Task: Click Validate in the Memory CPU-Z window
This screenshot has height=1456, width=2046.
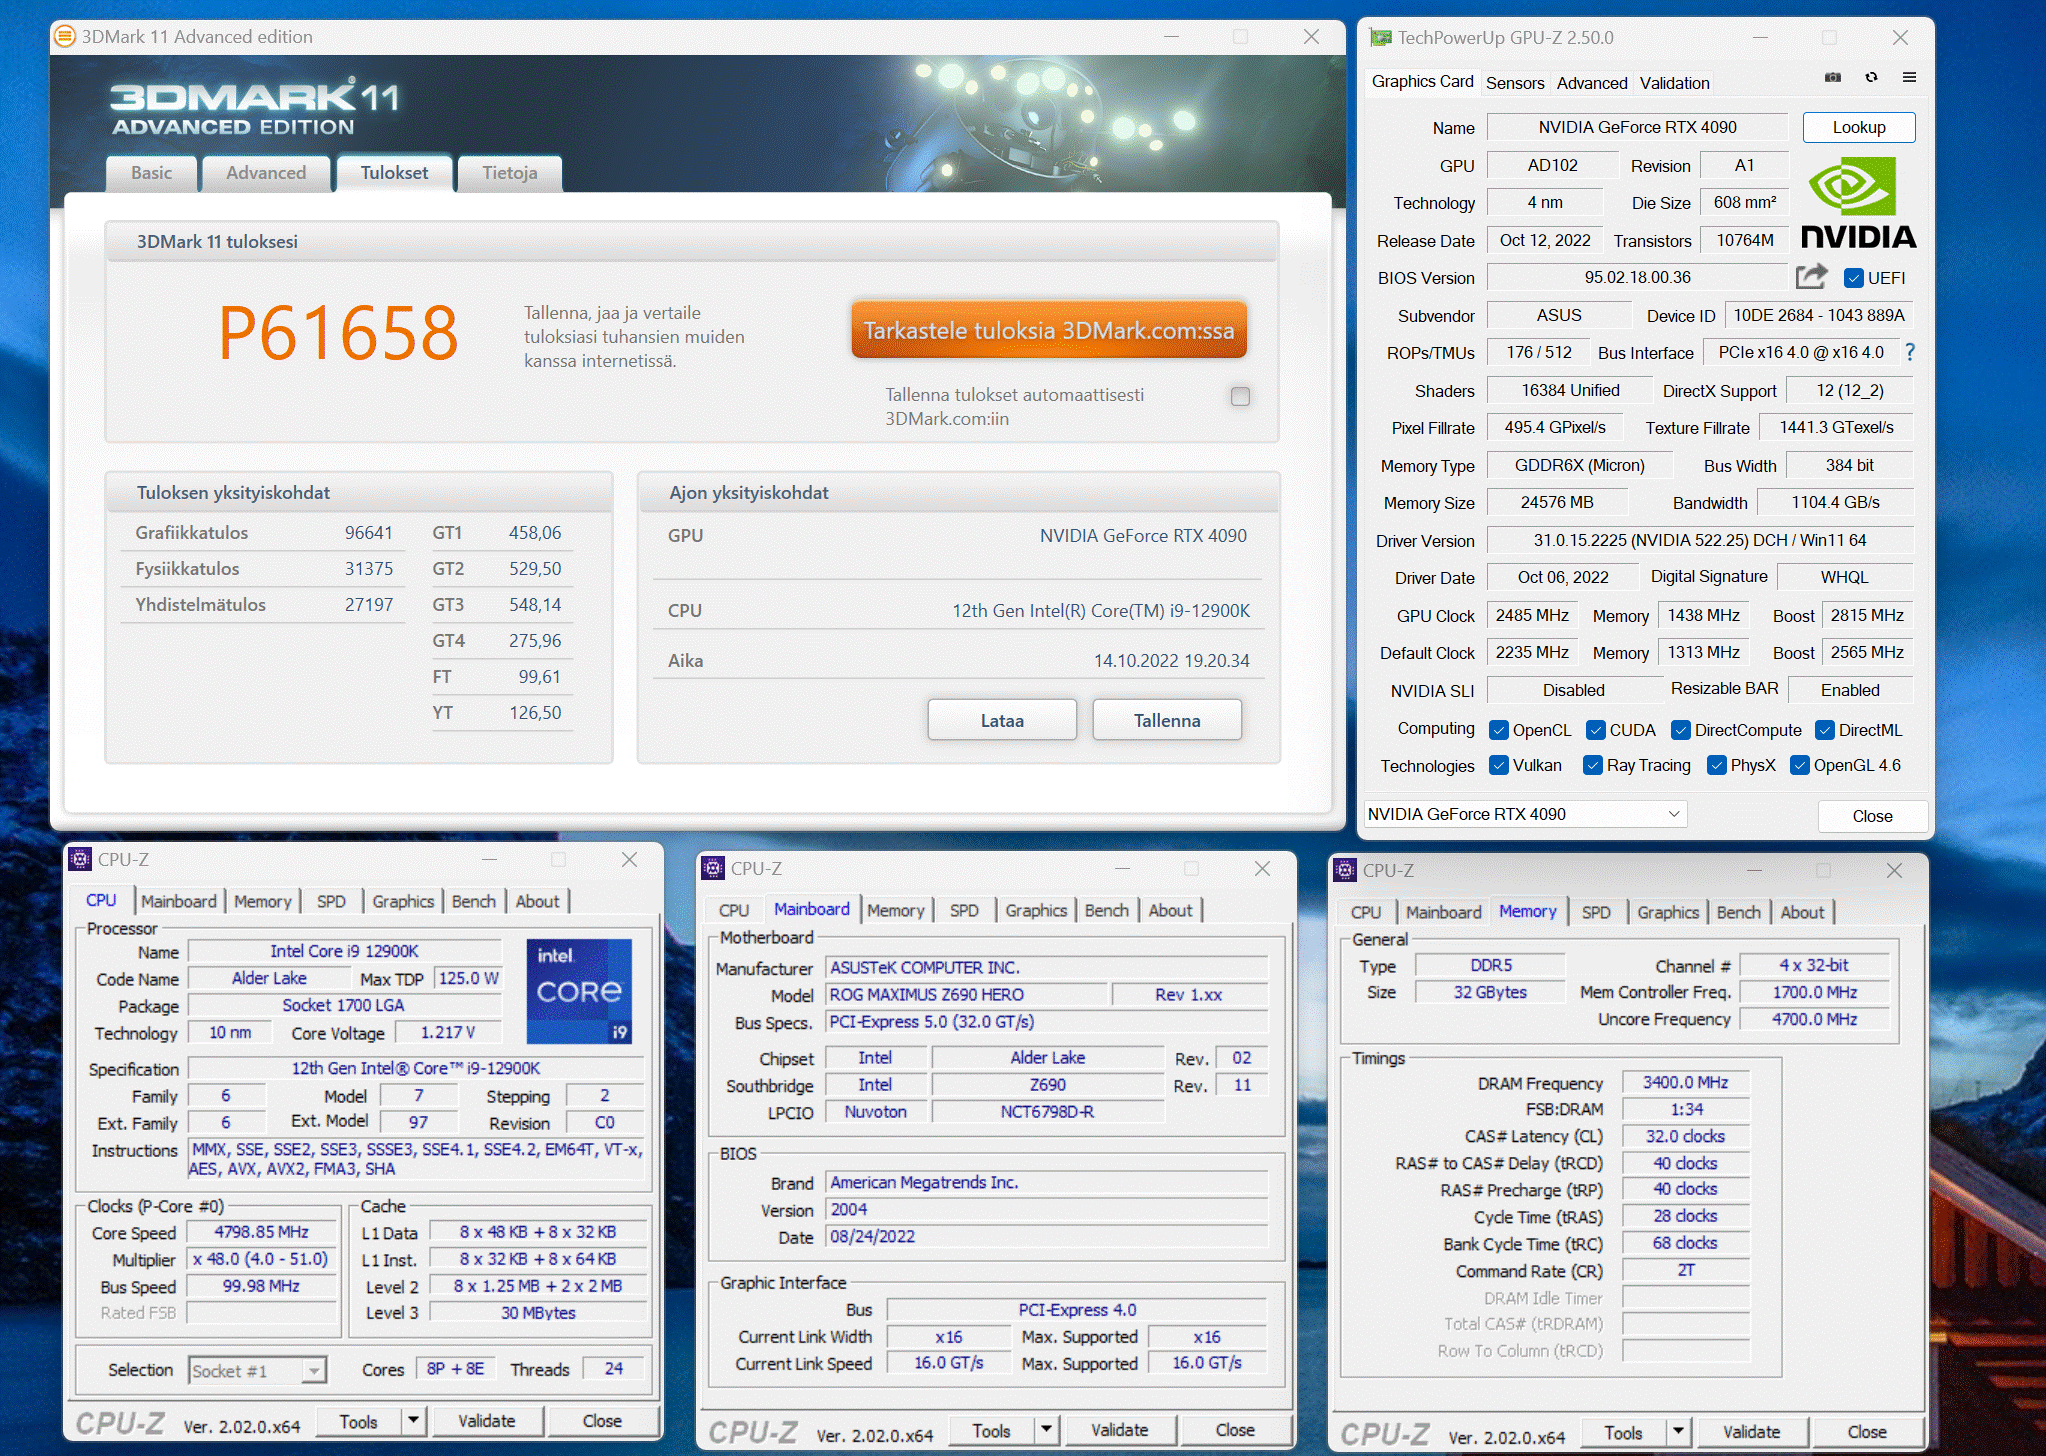Action: coord(1751,1432)
